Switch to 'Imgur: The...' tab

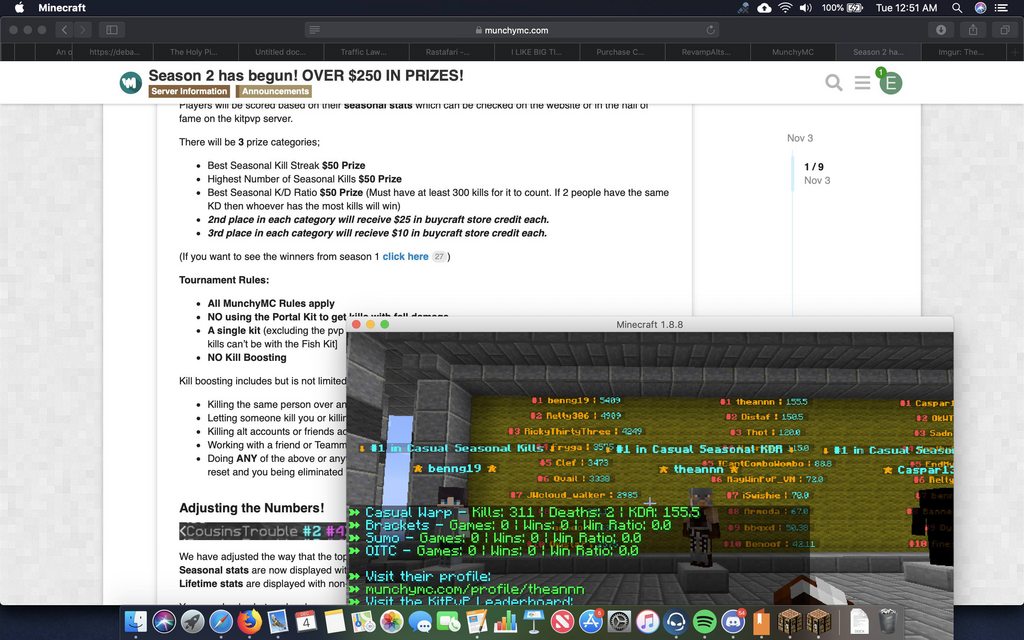coord(962,52)
